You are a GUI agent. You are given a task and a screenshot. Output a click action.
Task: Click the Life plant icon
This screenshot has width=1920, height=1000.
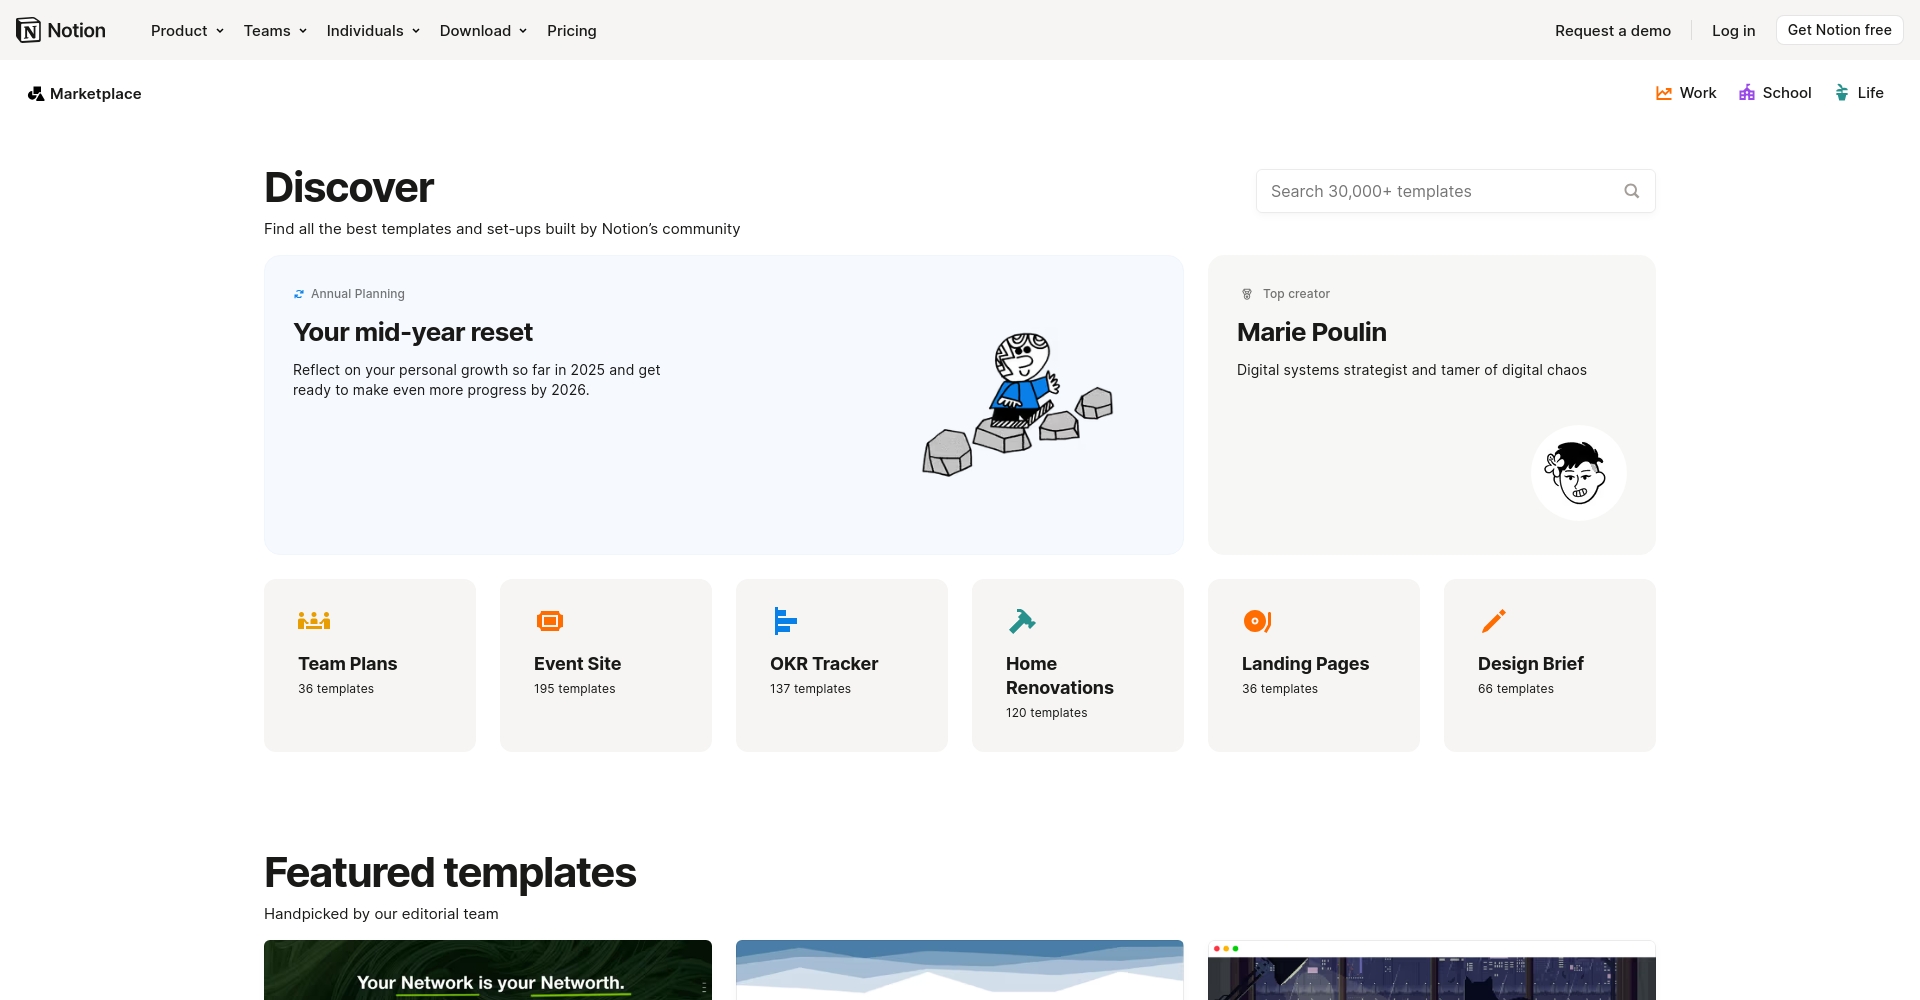pyautogui.click(x=1842, y=93)
